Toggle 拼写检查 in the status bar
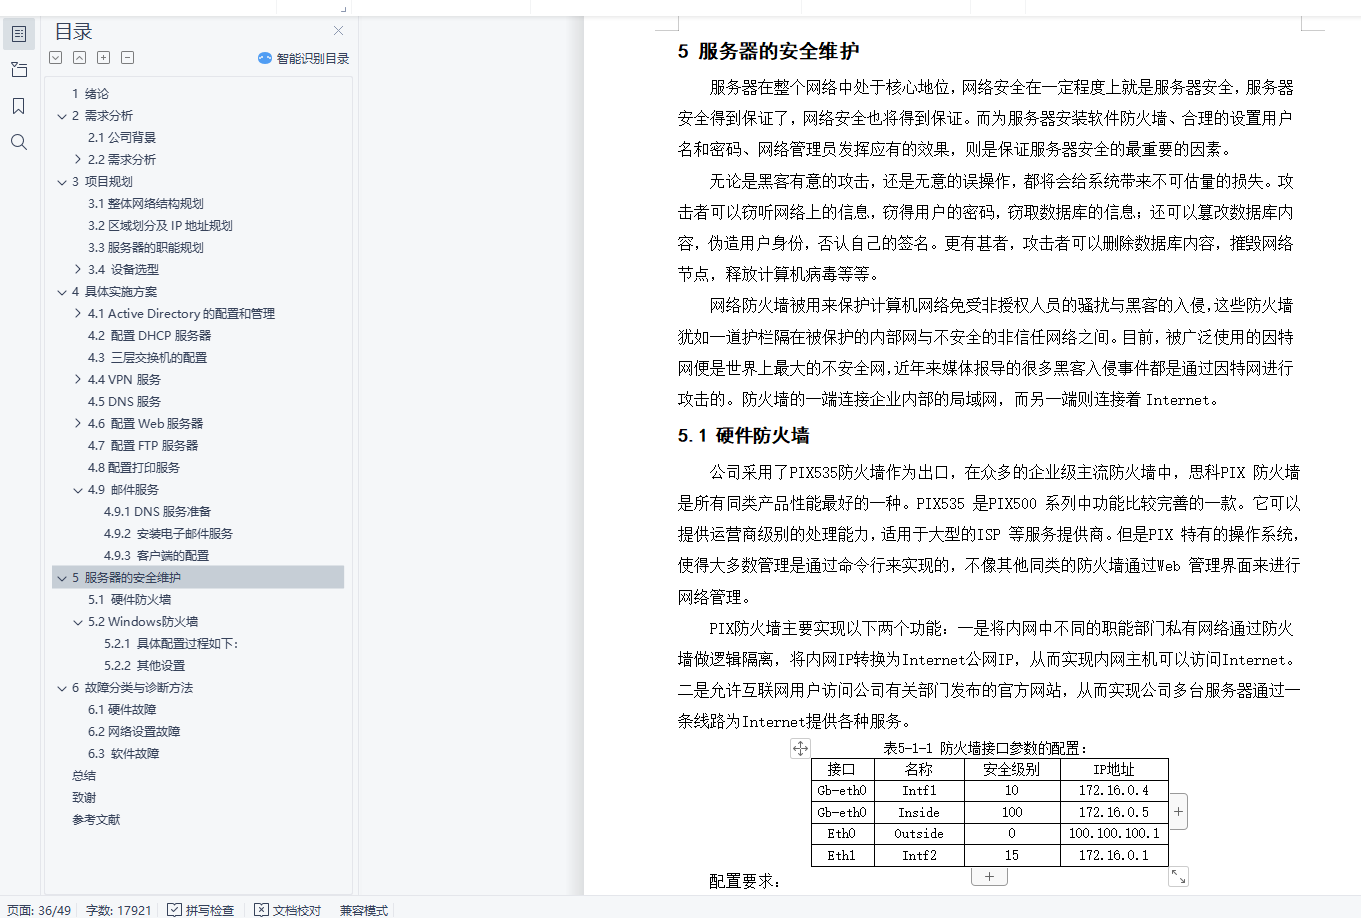Image resolution: width=1361 pixels, height=918 pixels. tap(200, 910)
